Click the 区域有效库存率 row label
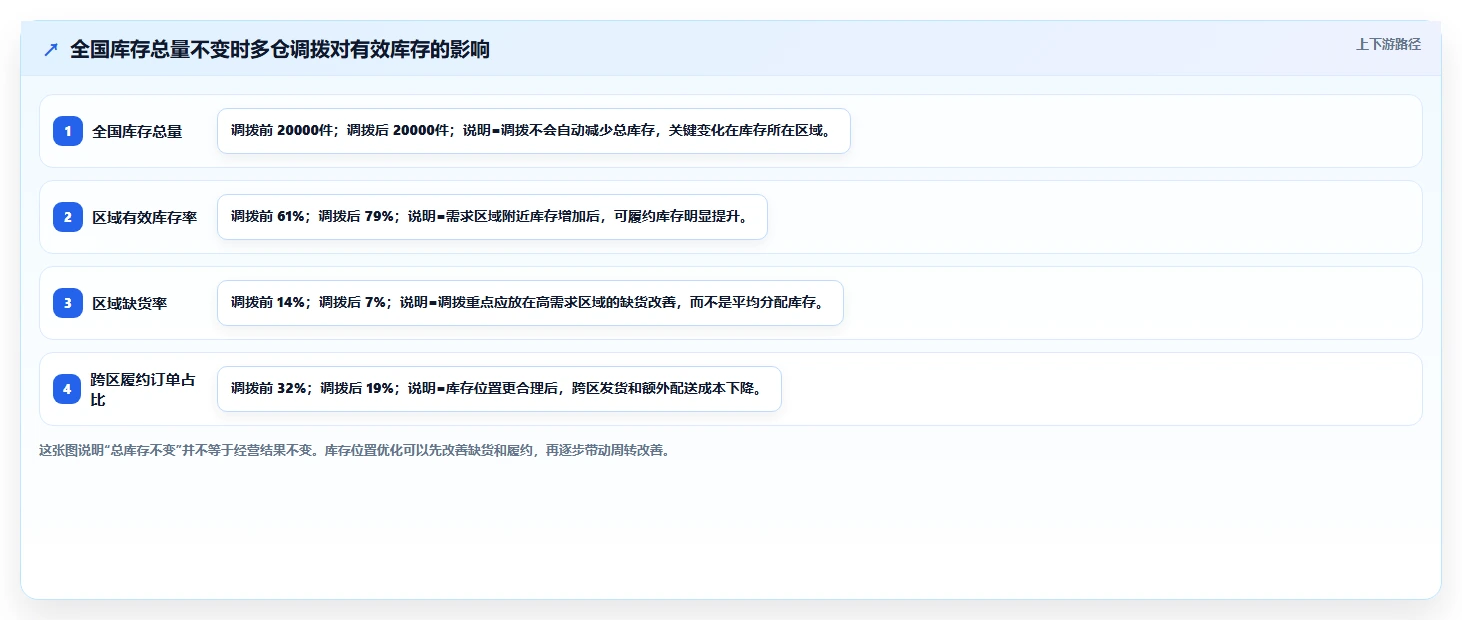The image size is (1462, 620). pyautogui.click(x=145, y=217)
